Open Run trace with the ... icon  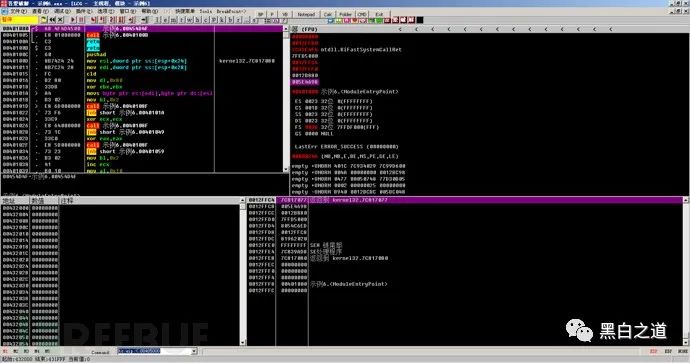pyautogui.click(x=246, y=20)
